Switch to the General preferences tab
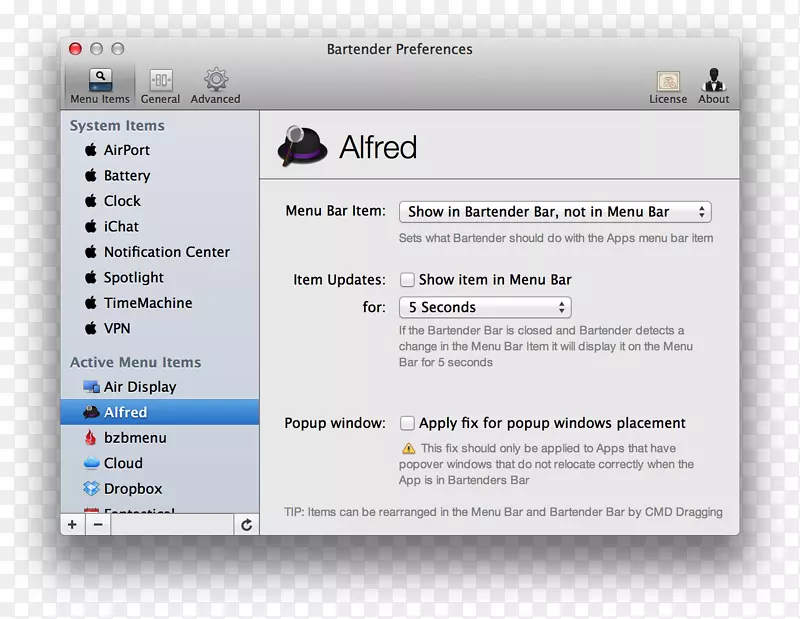Viewport: 800px width, 619px height. tap(160, 86)
